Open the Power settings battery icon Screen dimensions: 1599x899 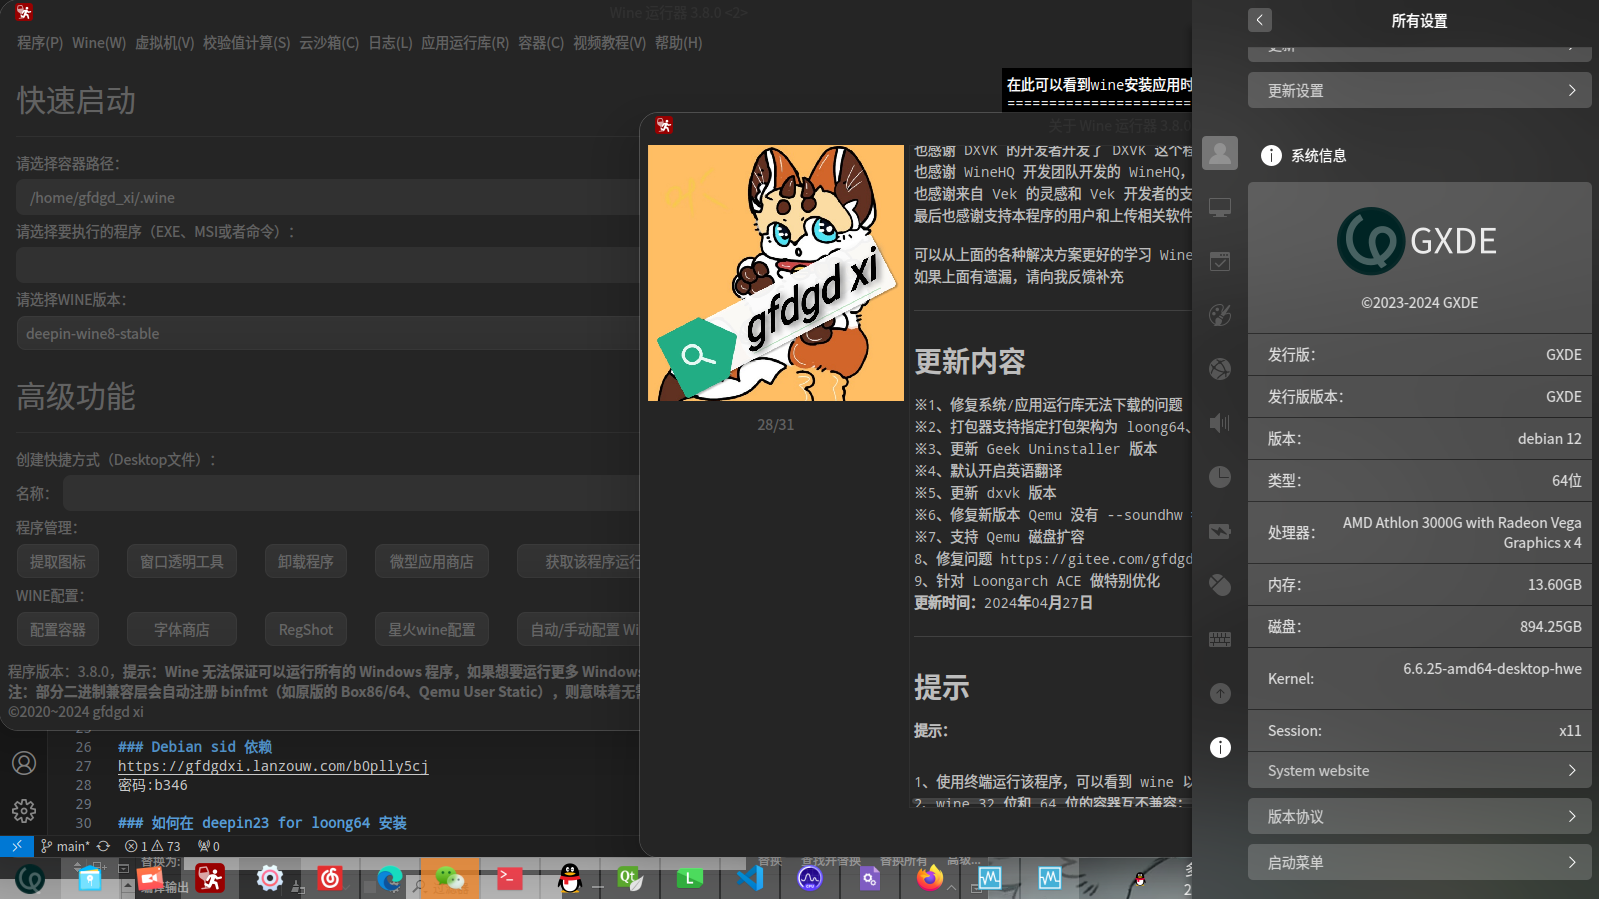(x=1220, y=531)
